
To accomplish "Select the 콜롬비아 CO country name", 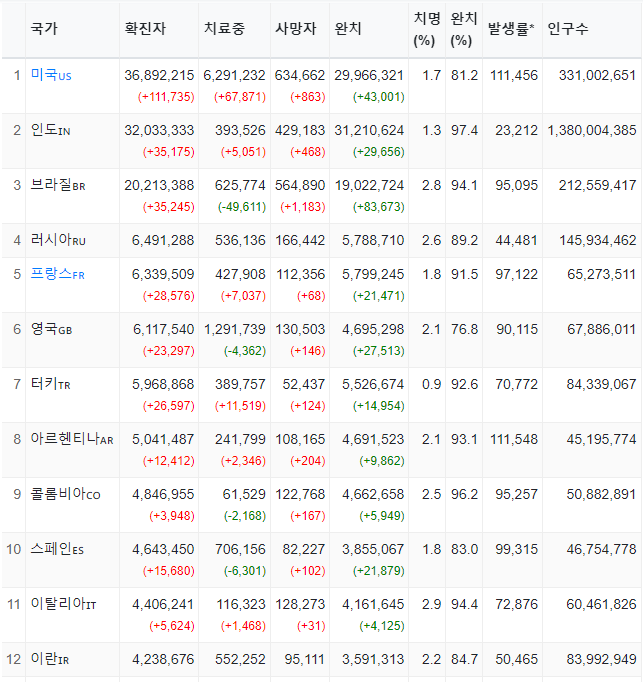I will coord(65,494).
